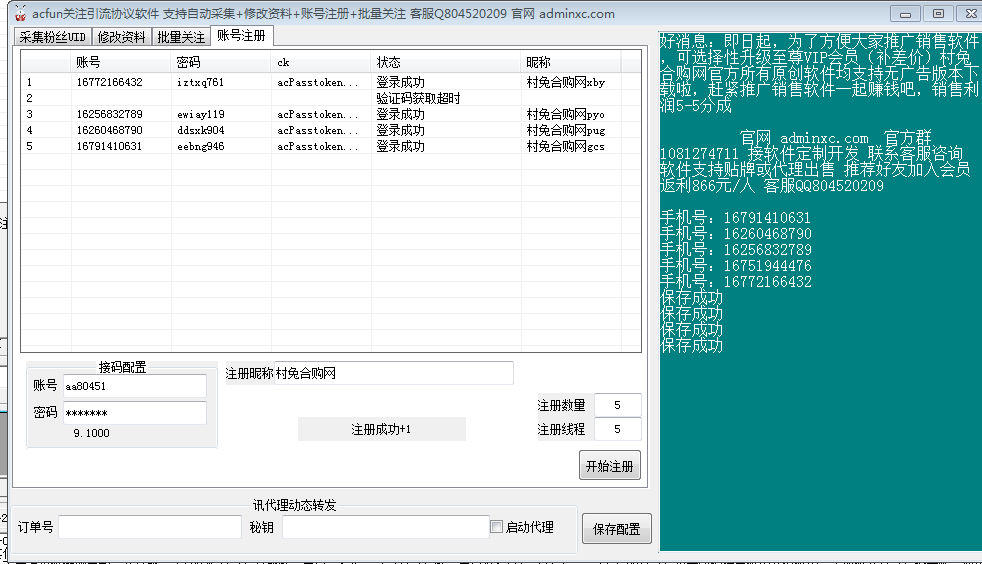Edit the 注册数量 field
Viewport: 982px width, 564px height.
pyautogui.click(x=617, y=405)
